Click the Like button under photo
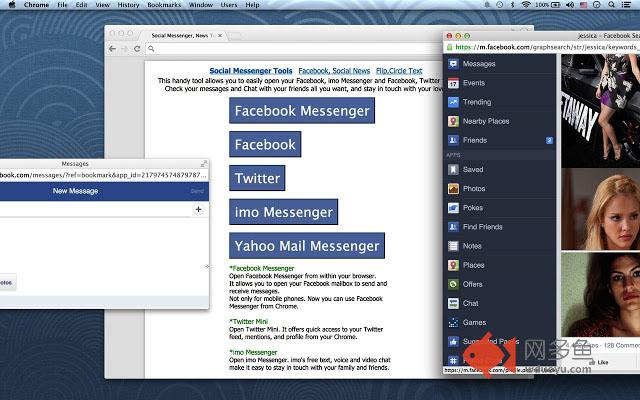This screenshot has width=640, height=400. pyautogui.click(x=599, y=362)
